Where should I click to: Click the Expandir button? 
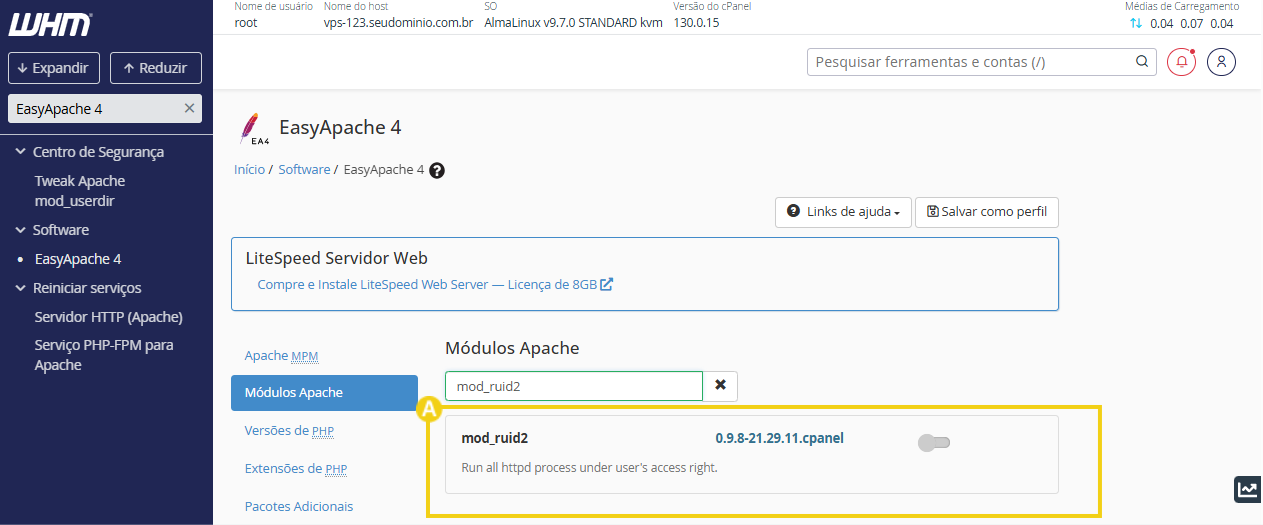pyautogui.click(x=54, y=68)
